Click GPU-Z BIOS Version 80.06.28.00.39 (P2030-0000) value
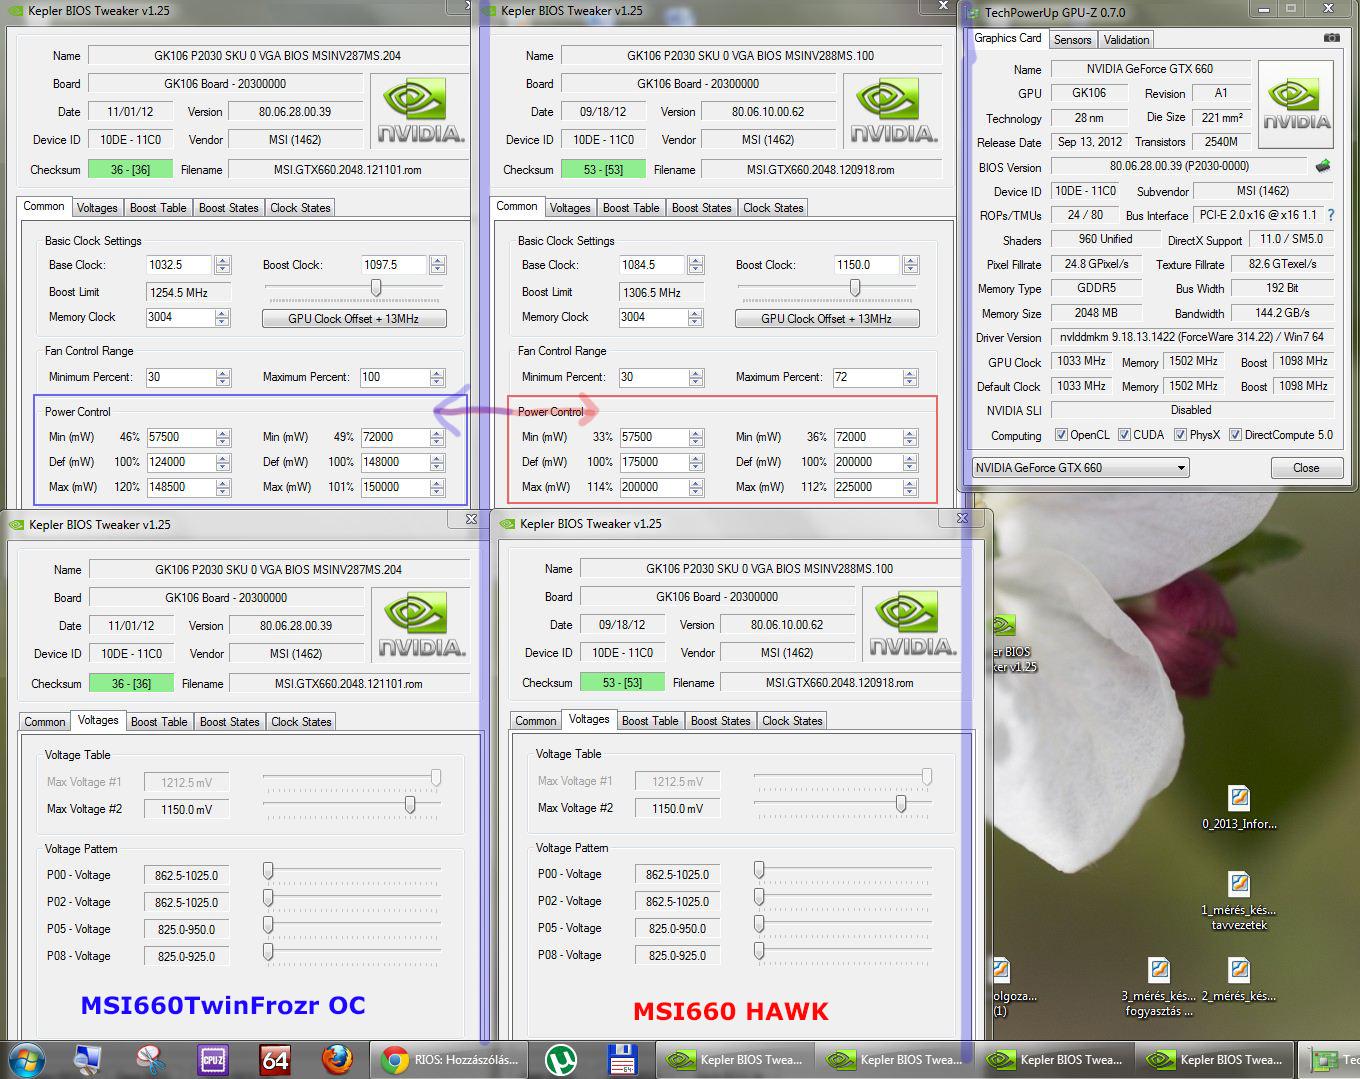This screenshot has height=1079, width=1360. pyautogui.click(x=1179, y=166)
